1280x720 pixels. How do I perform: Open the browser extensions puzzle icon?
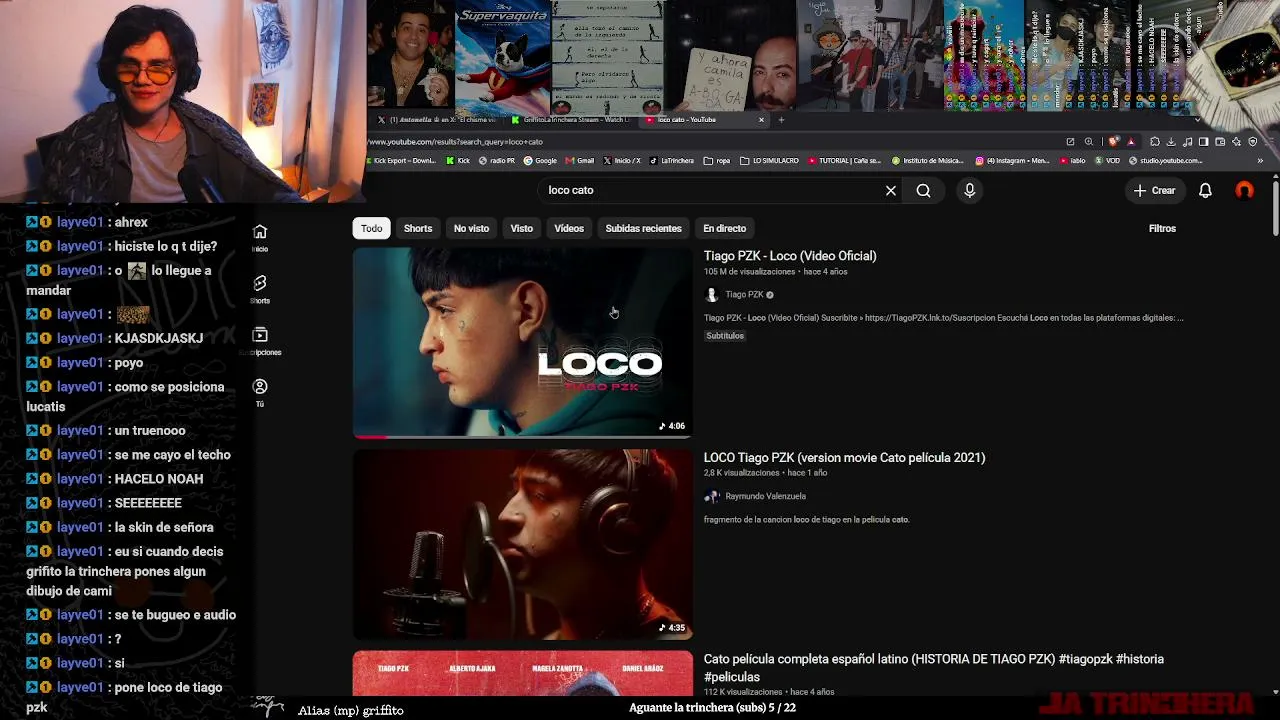[x=1155, y=142]
